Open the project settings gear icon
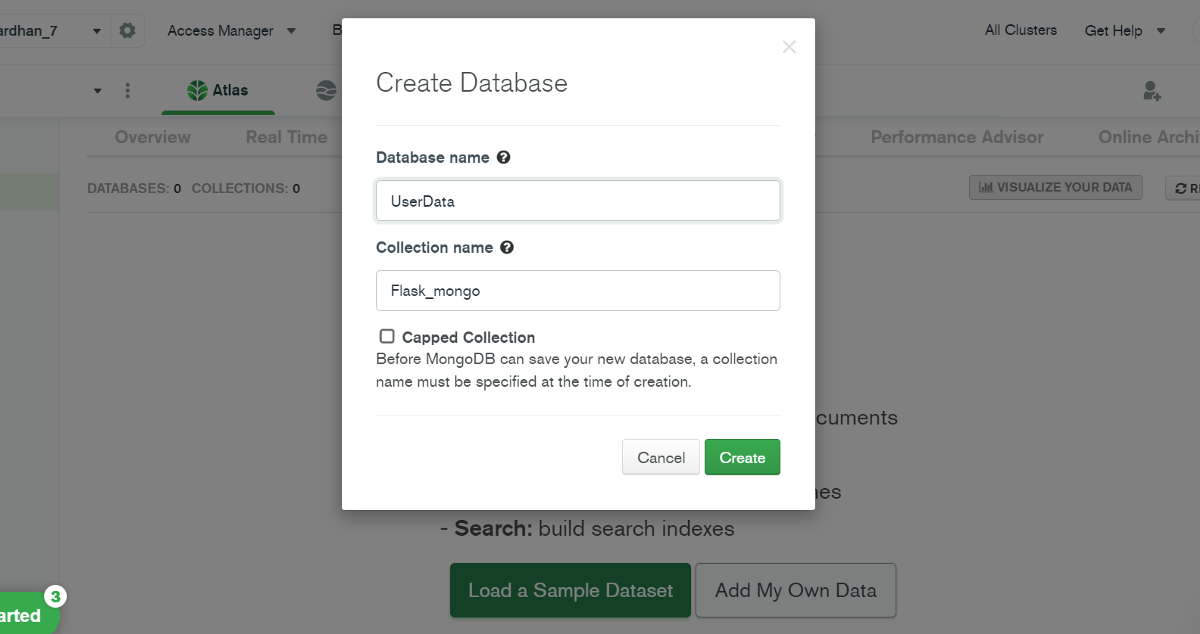 click(x=127, y=30)
